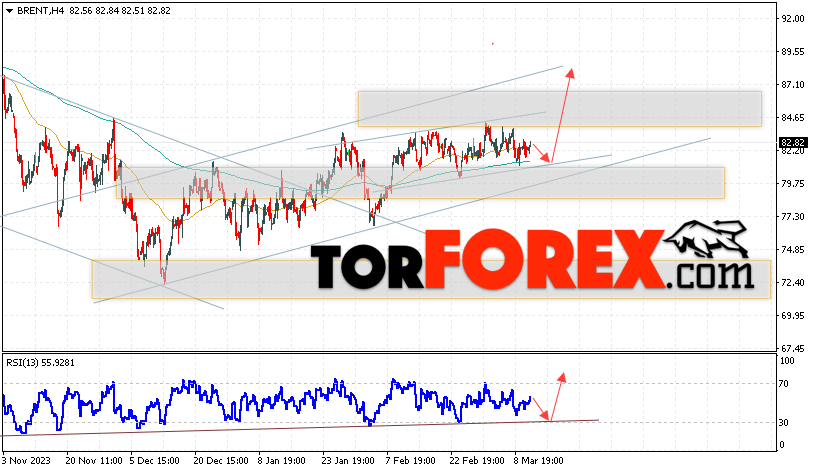Click the RSI scale value 30
The image size is (816, 472).
(784, 423)
